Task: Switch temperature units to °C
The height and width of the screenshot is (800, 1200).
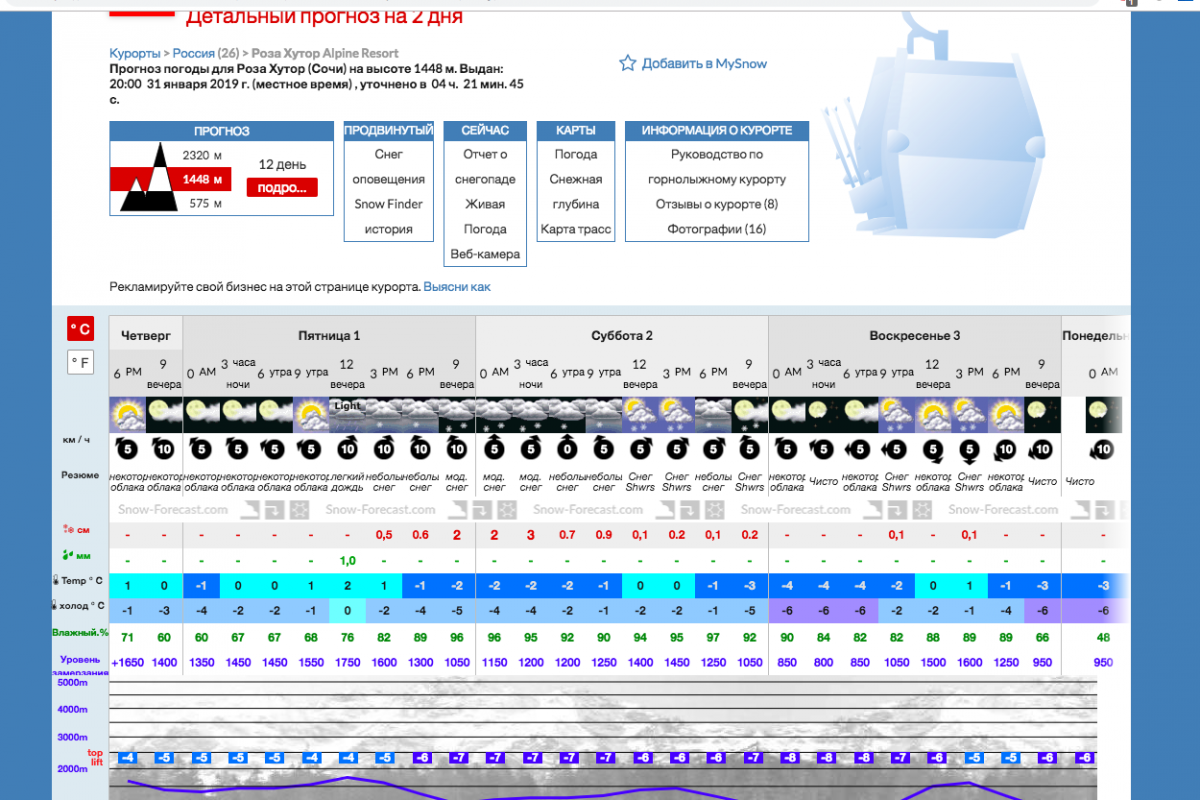Action: point(80,328)
